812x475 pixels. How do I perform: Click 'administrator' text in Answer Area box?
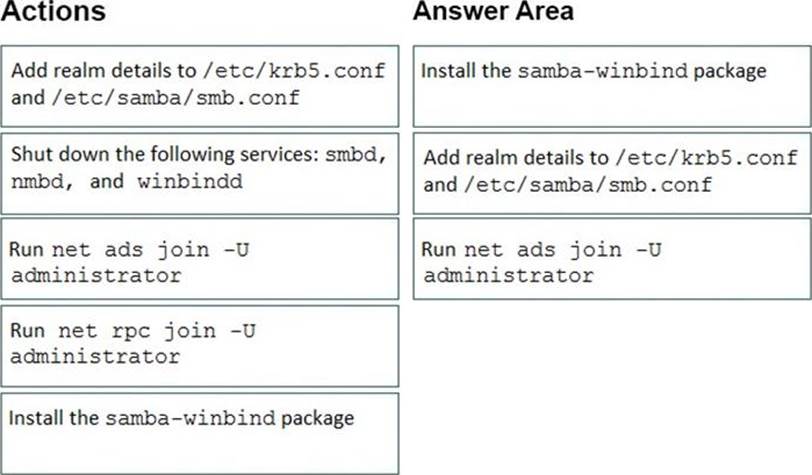pos(507,275)
